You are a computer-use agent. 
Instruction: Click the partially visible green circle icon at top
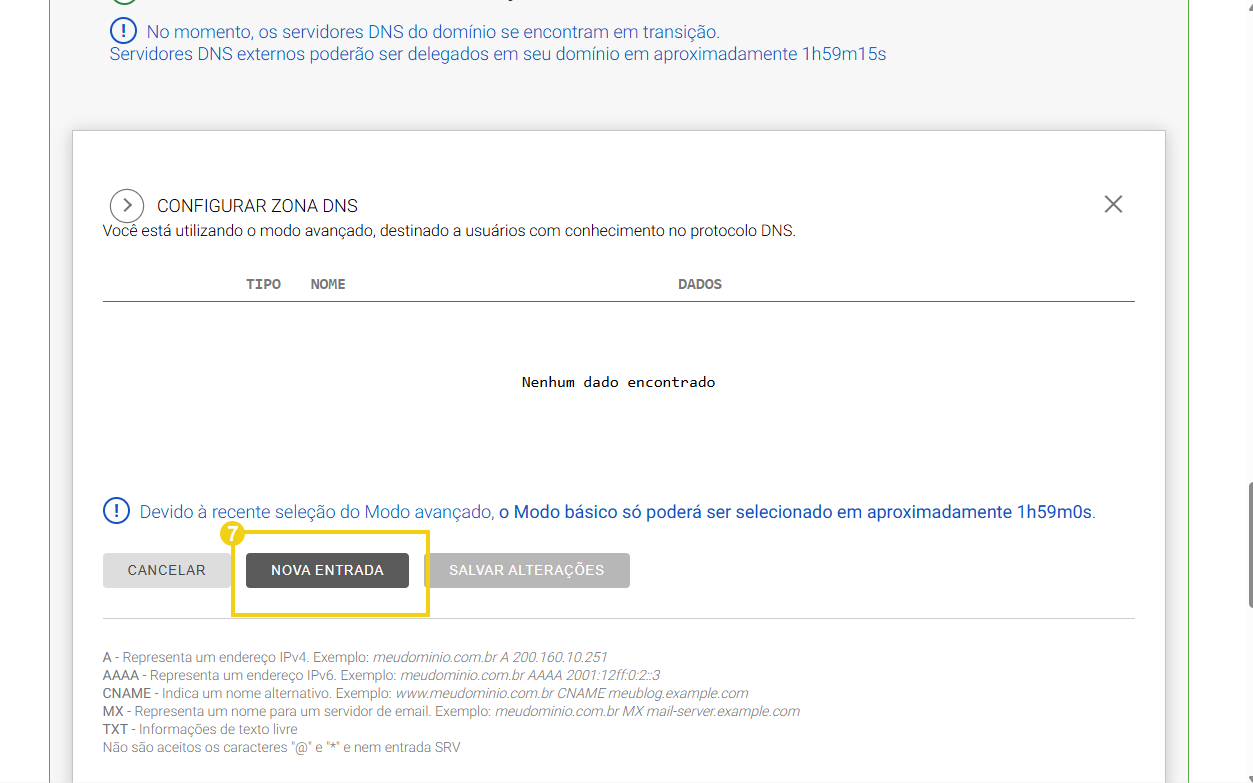tap(122, 4)
